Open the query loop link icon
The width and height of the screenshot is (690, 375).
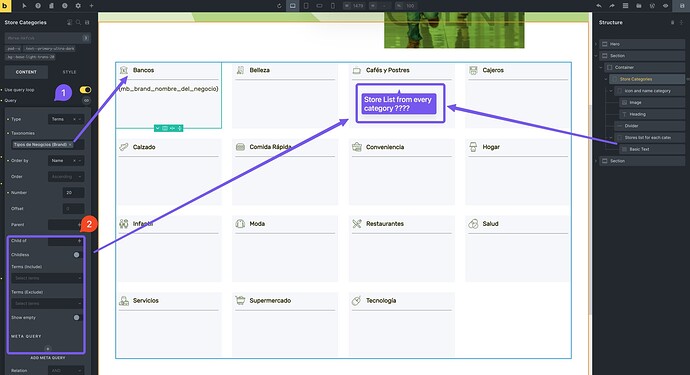pyautogui.click(x=86, y=101)
